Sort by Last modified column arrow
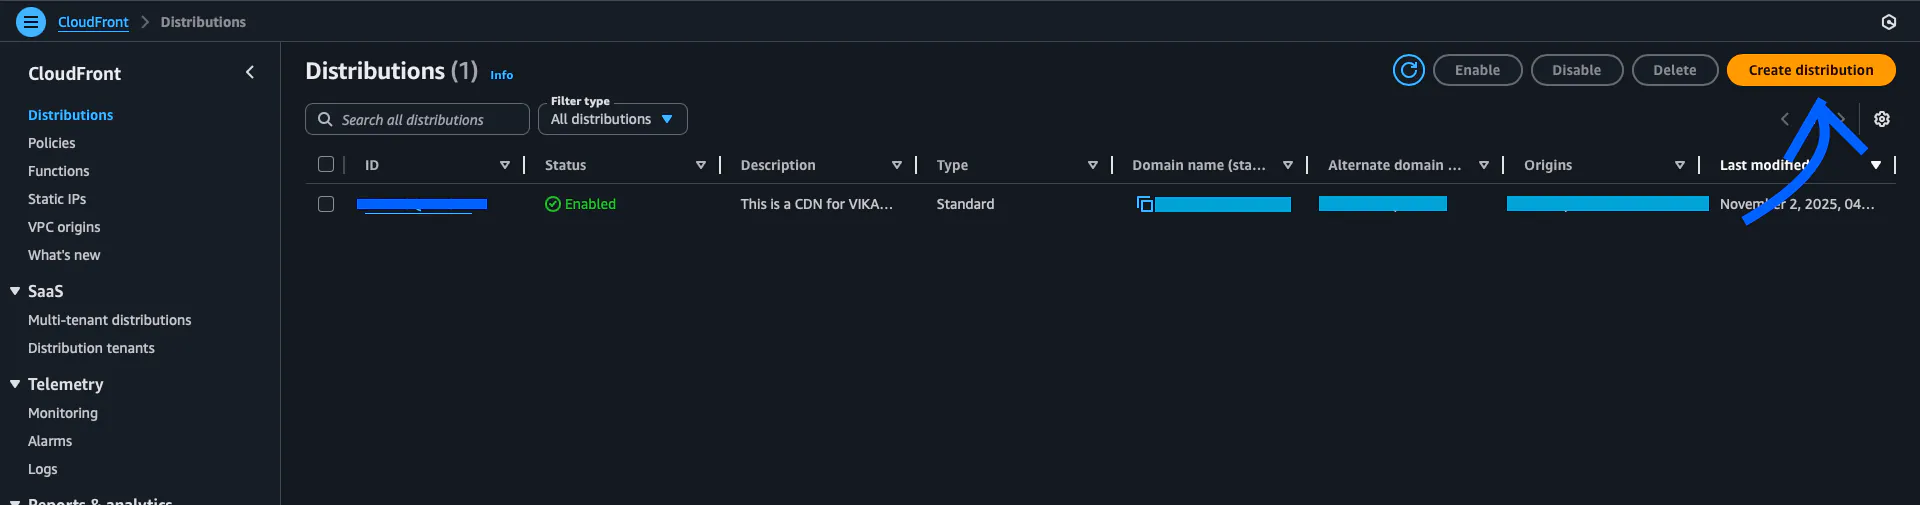 (x=1876, y=165)
